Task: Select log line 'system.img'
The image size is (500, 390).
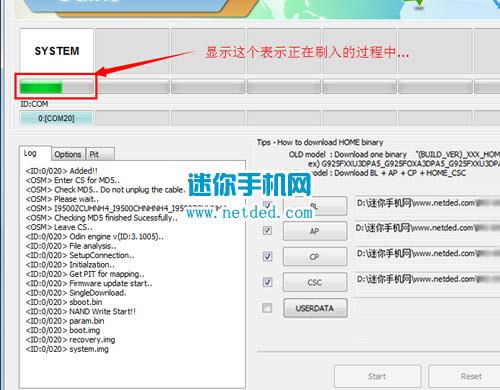Action: pos(67,349)
